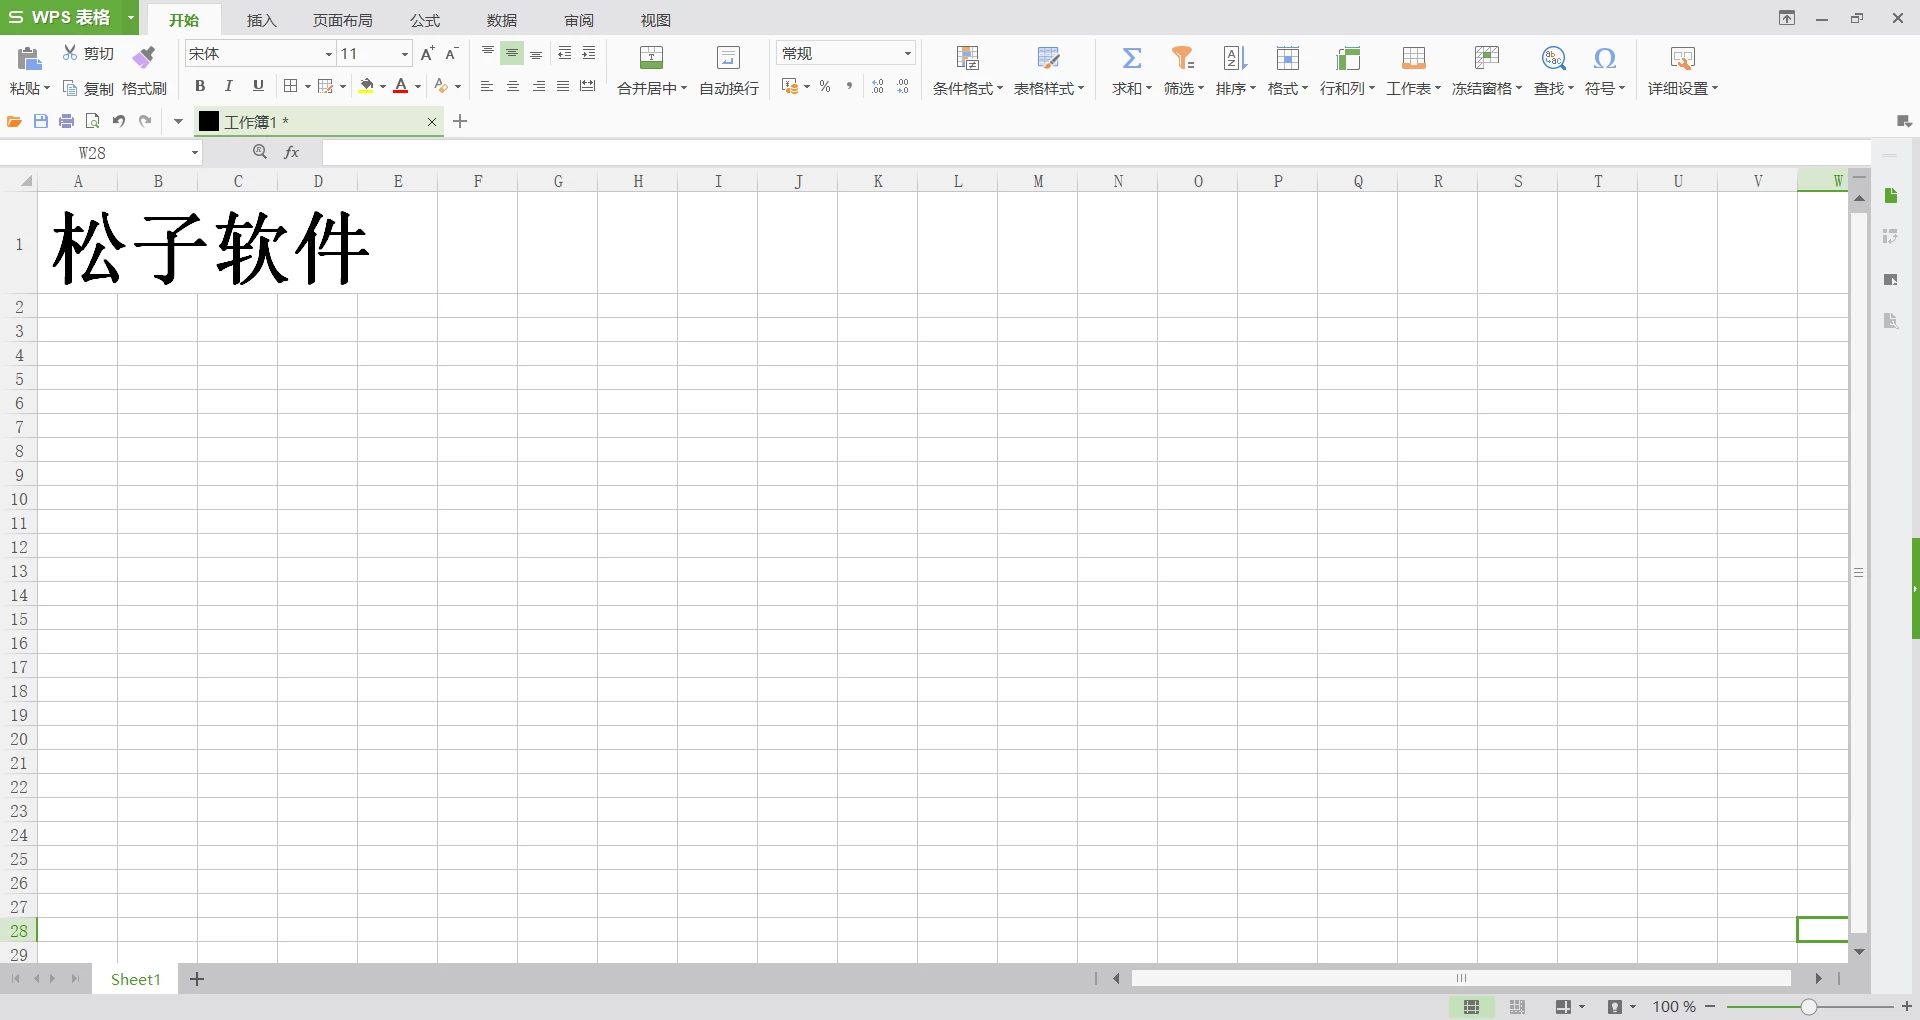The height and width of the screenshot is (1020, 1920).
Task: Toggle Italic formatting button
Action: (229, 86)
